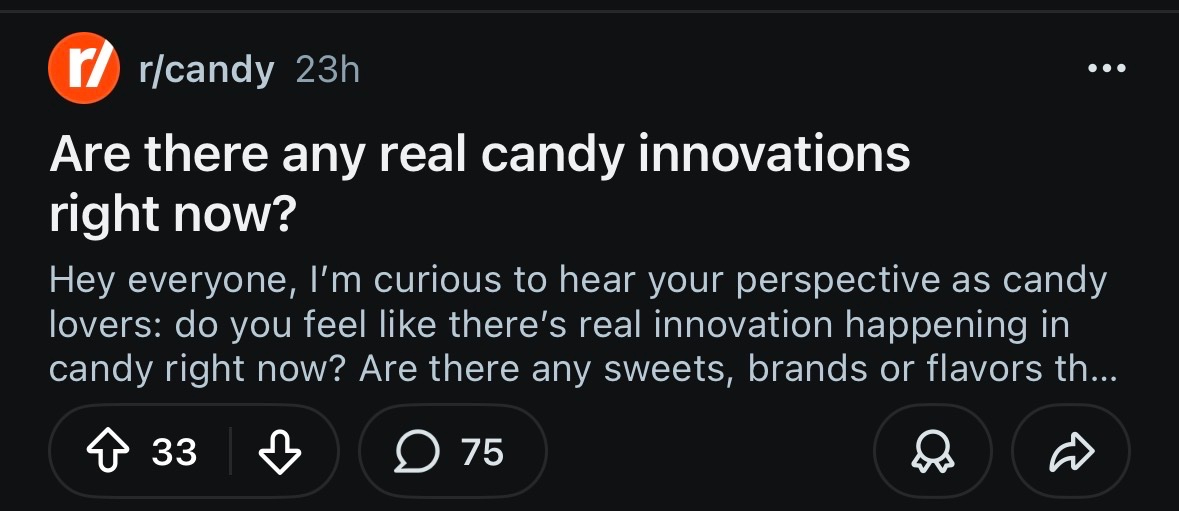Click the 23h post timestamp
Viewport: 1179px width, 511px height.
(x=327, y=70)
